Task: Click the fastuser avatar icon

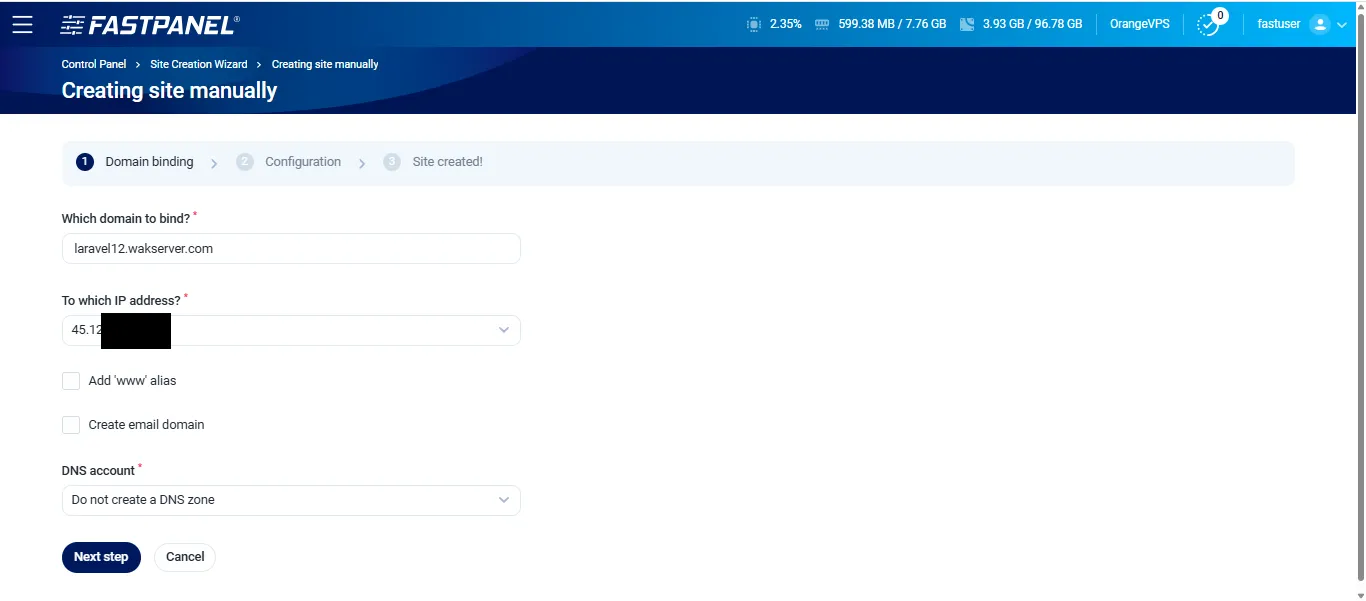Action: click(1320, 25)
